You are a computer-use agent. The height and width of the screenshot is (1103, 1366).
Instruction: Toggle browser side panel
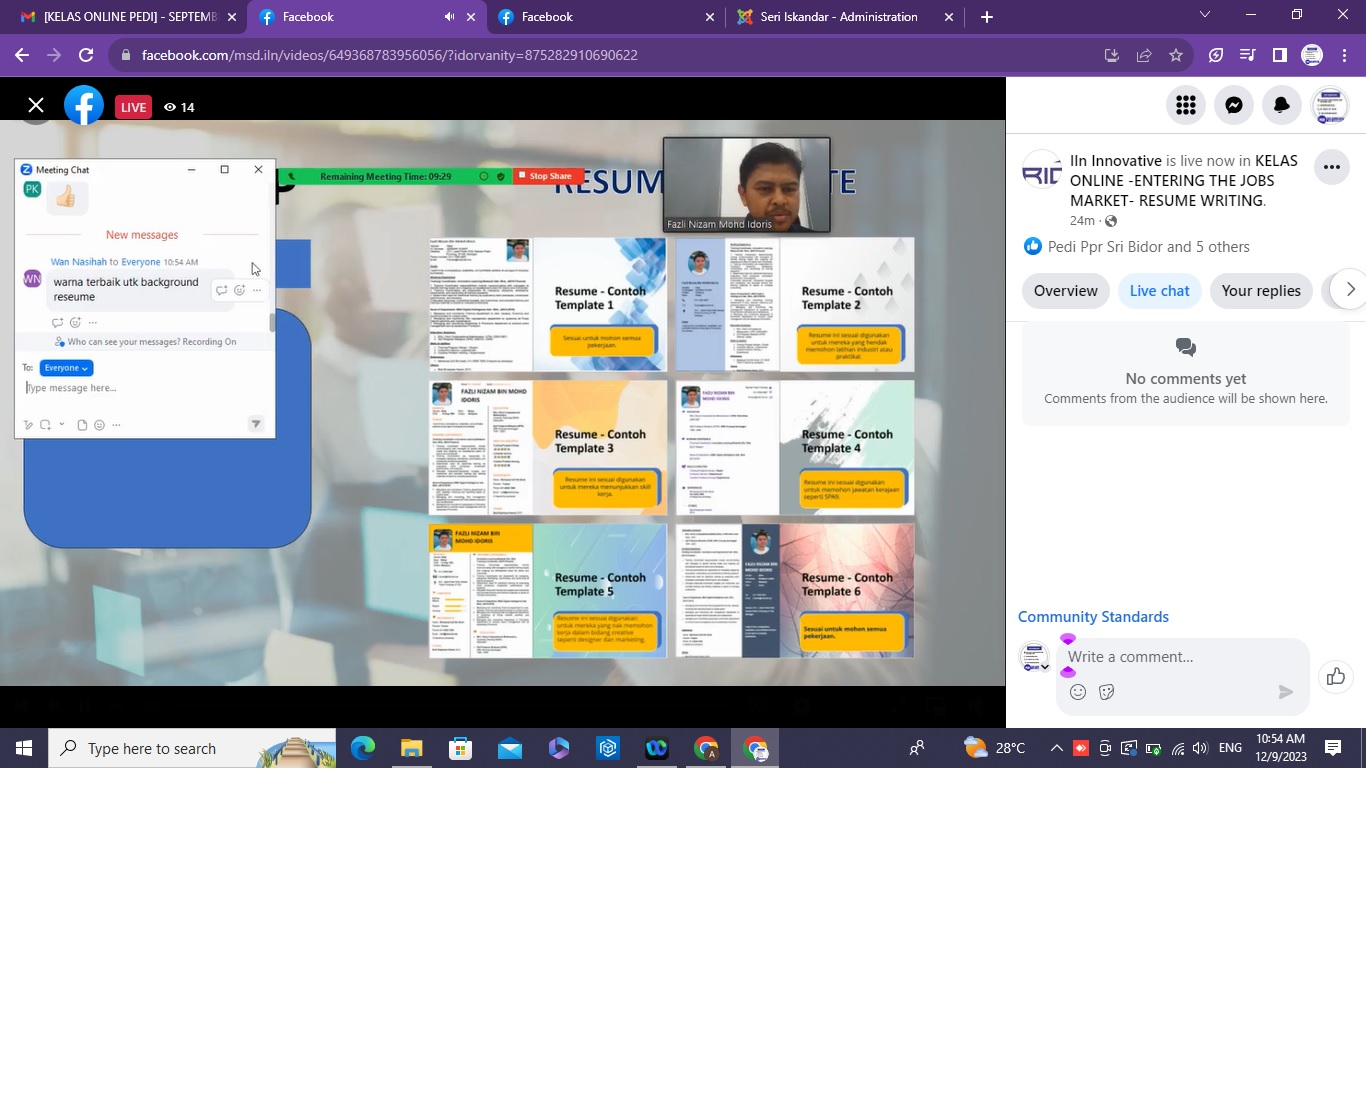(1279, 55)
